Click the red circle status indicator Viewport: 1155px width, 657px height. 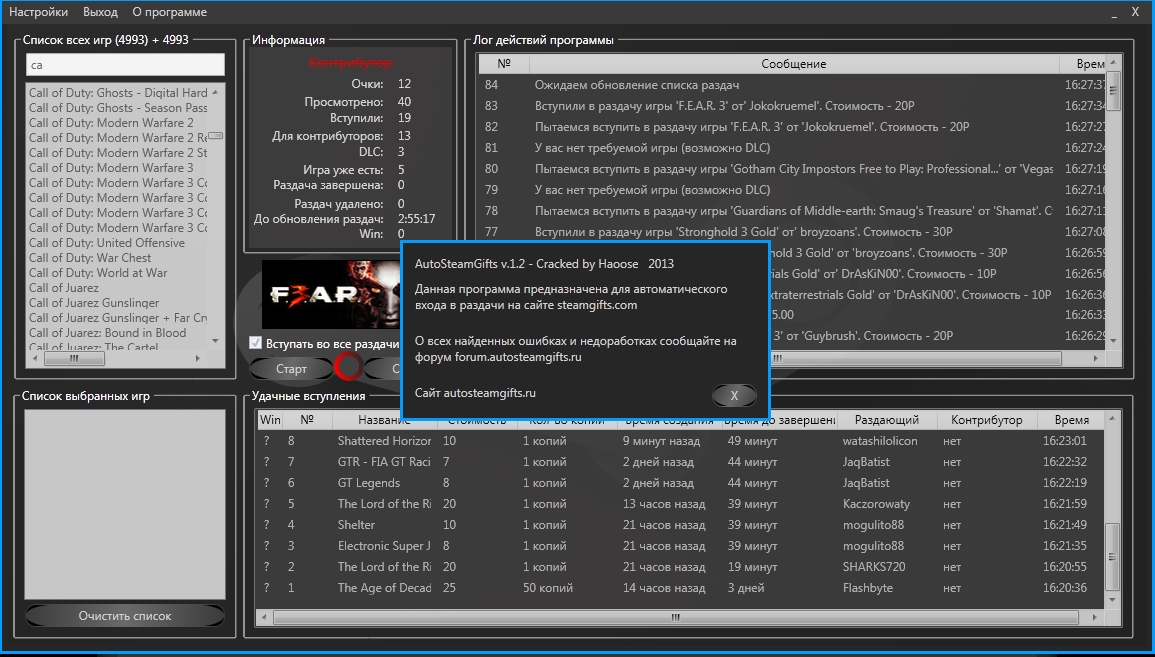(x=348, y=366)
